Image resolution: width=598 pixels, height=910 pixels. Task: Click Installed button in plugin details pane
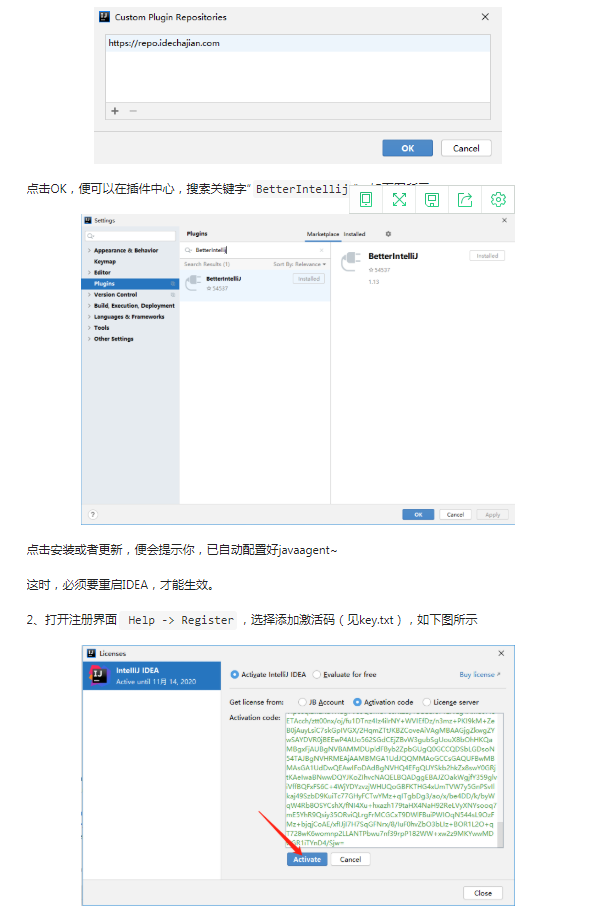coord(487,255)
